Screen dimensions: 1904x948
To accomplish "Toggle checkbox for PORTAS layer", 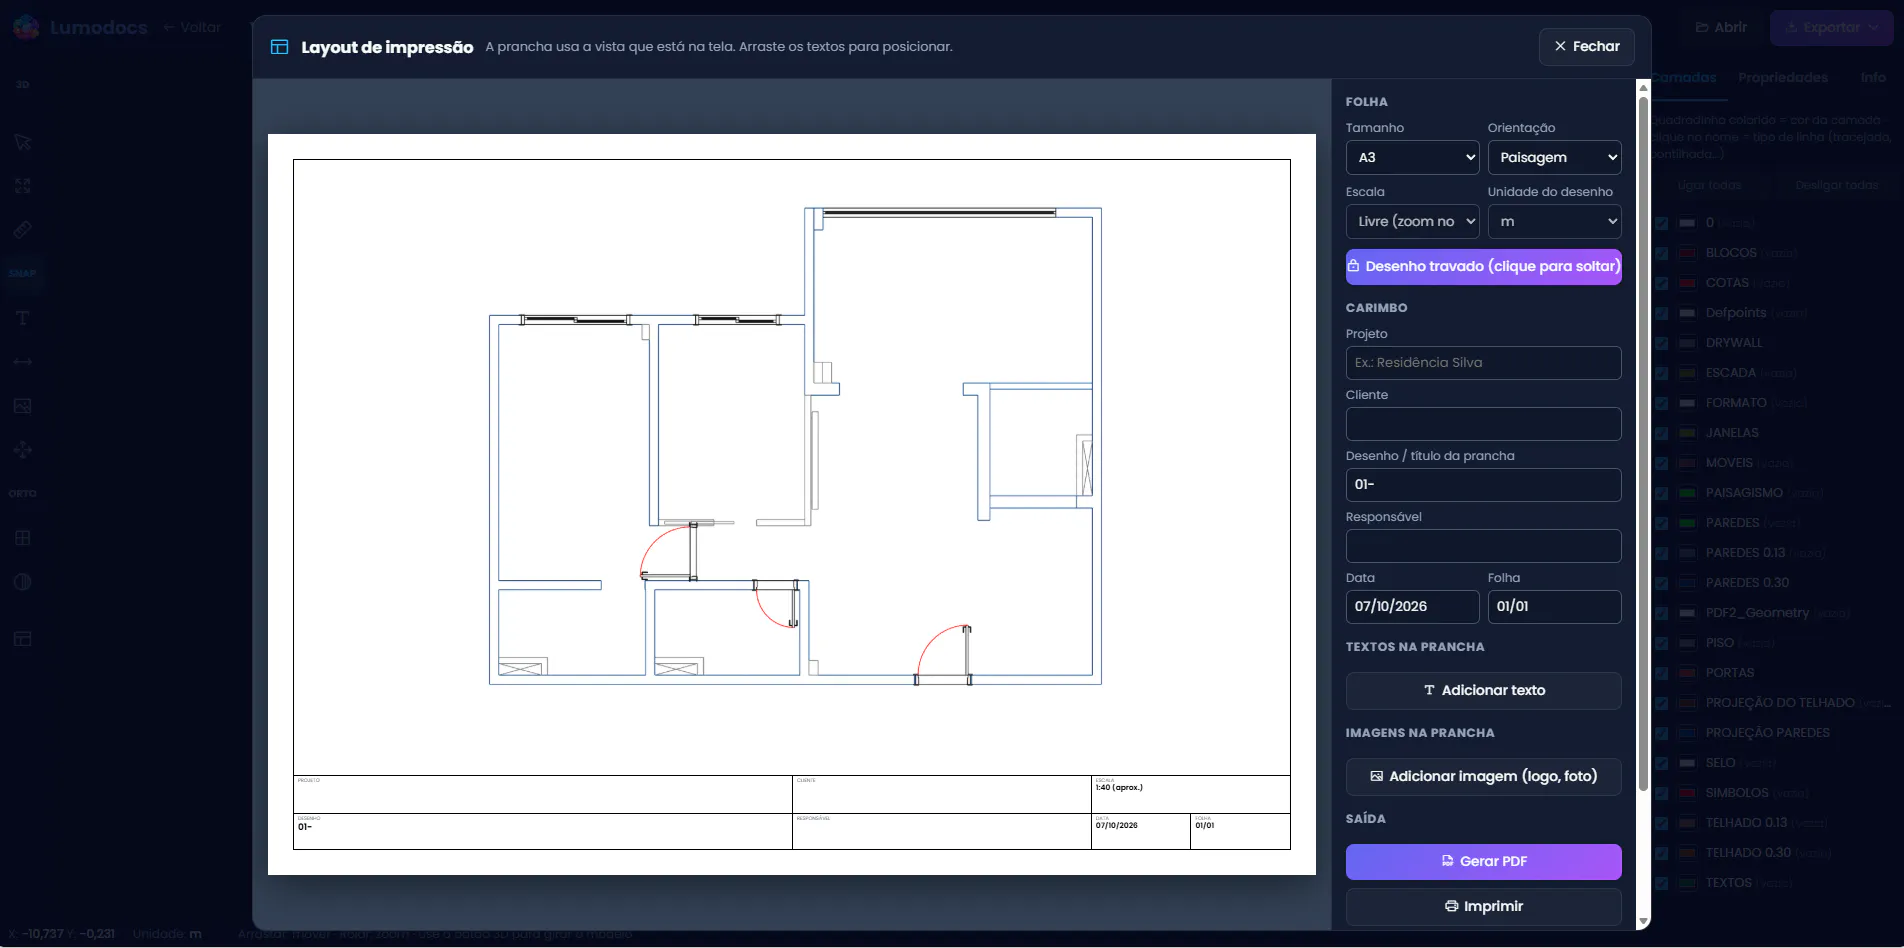I will click(x=1661, y=673).
